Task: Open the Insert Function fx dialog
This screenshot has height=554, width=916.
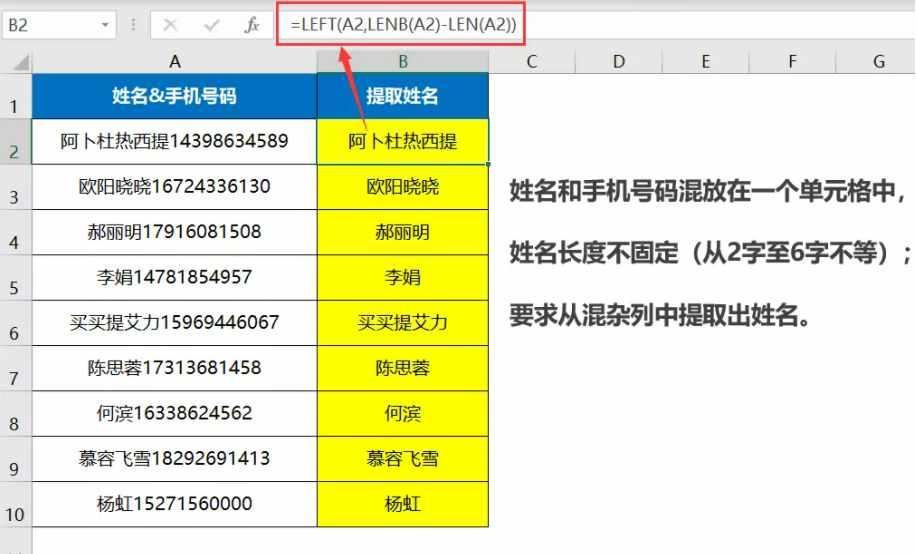Action: 252,25
